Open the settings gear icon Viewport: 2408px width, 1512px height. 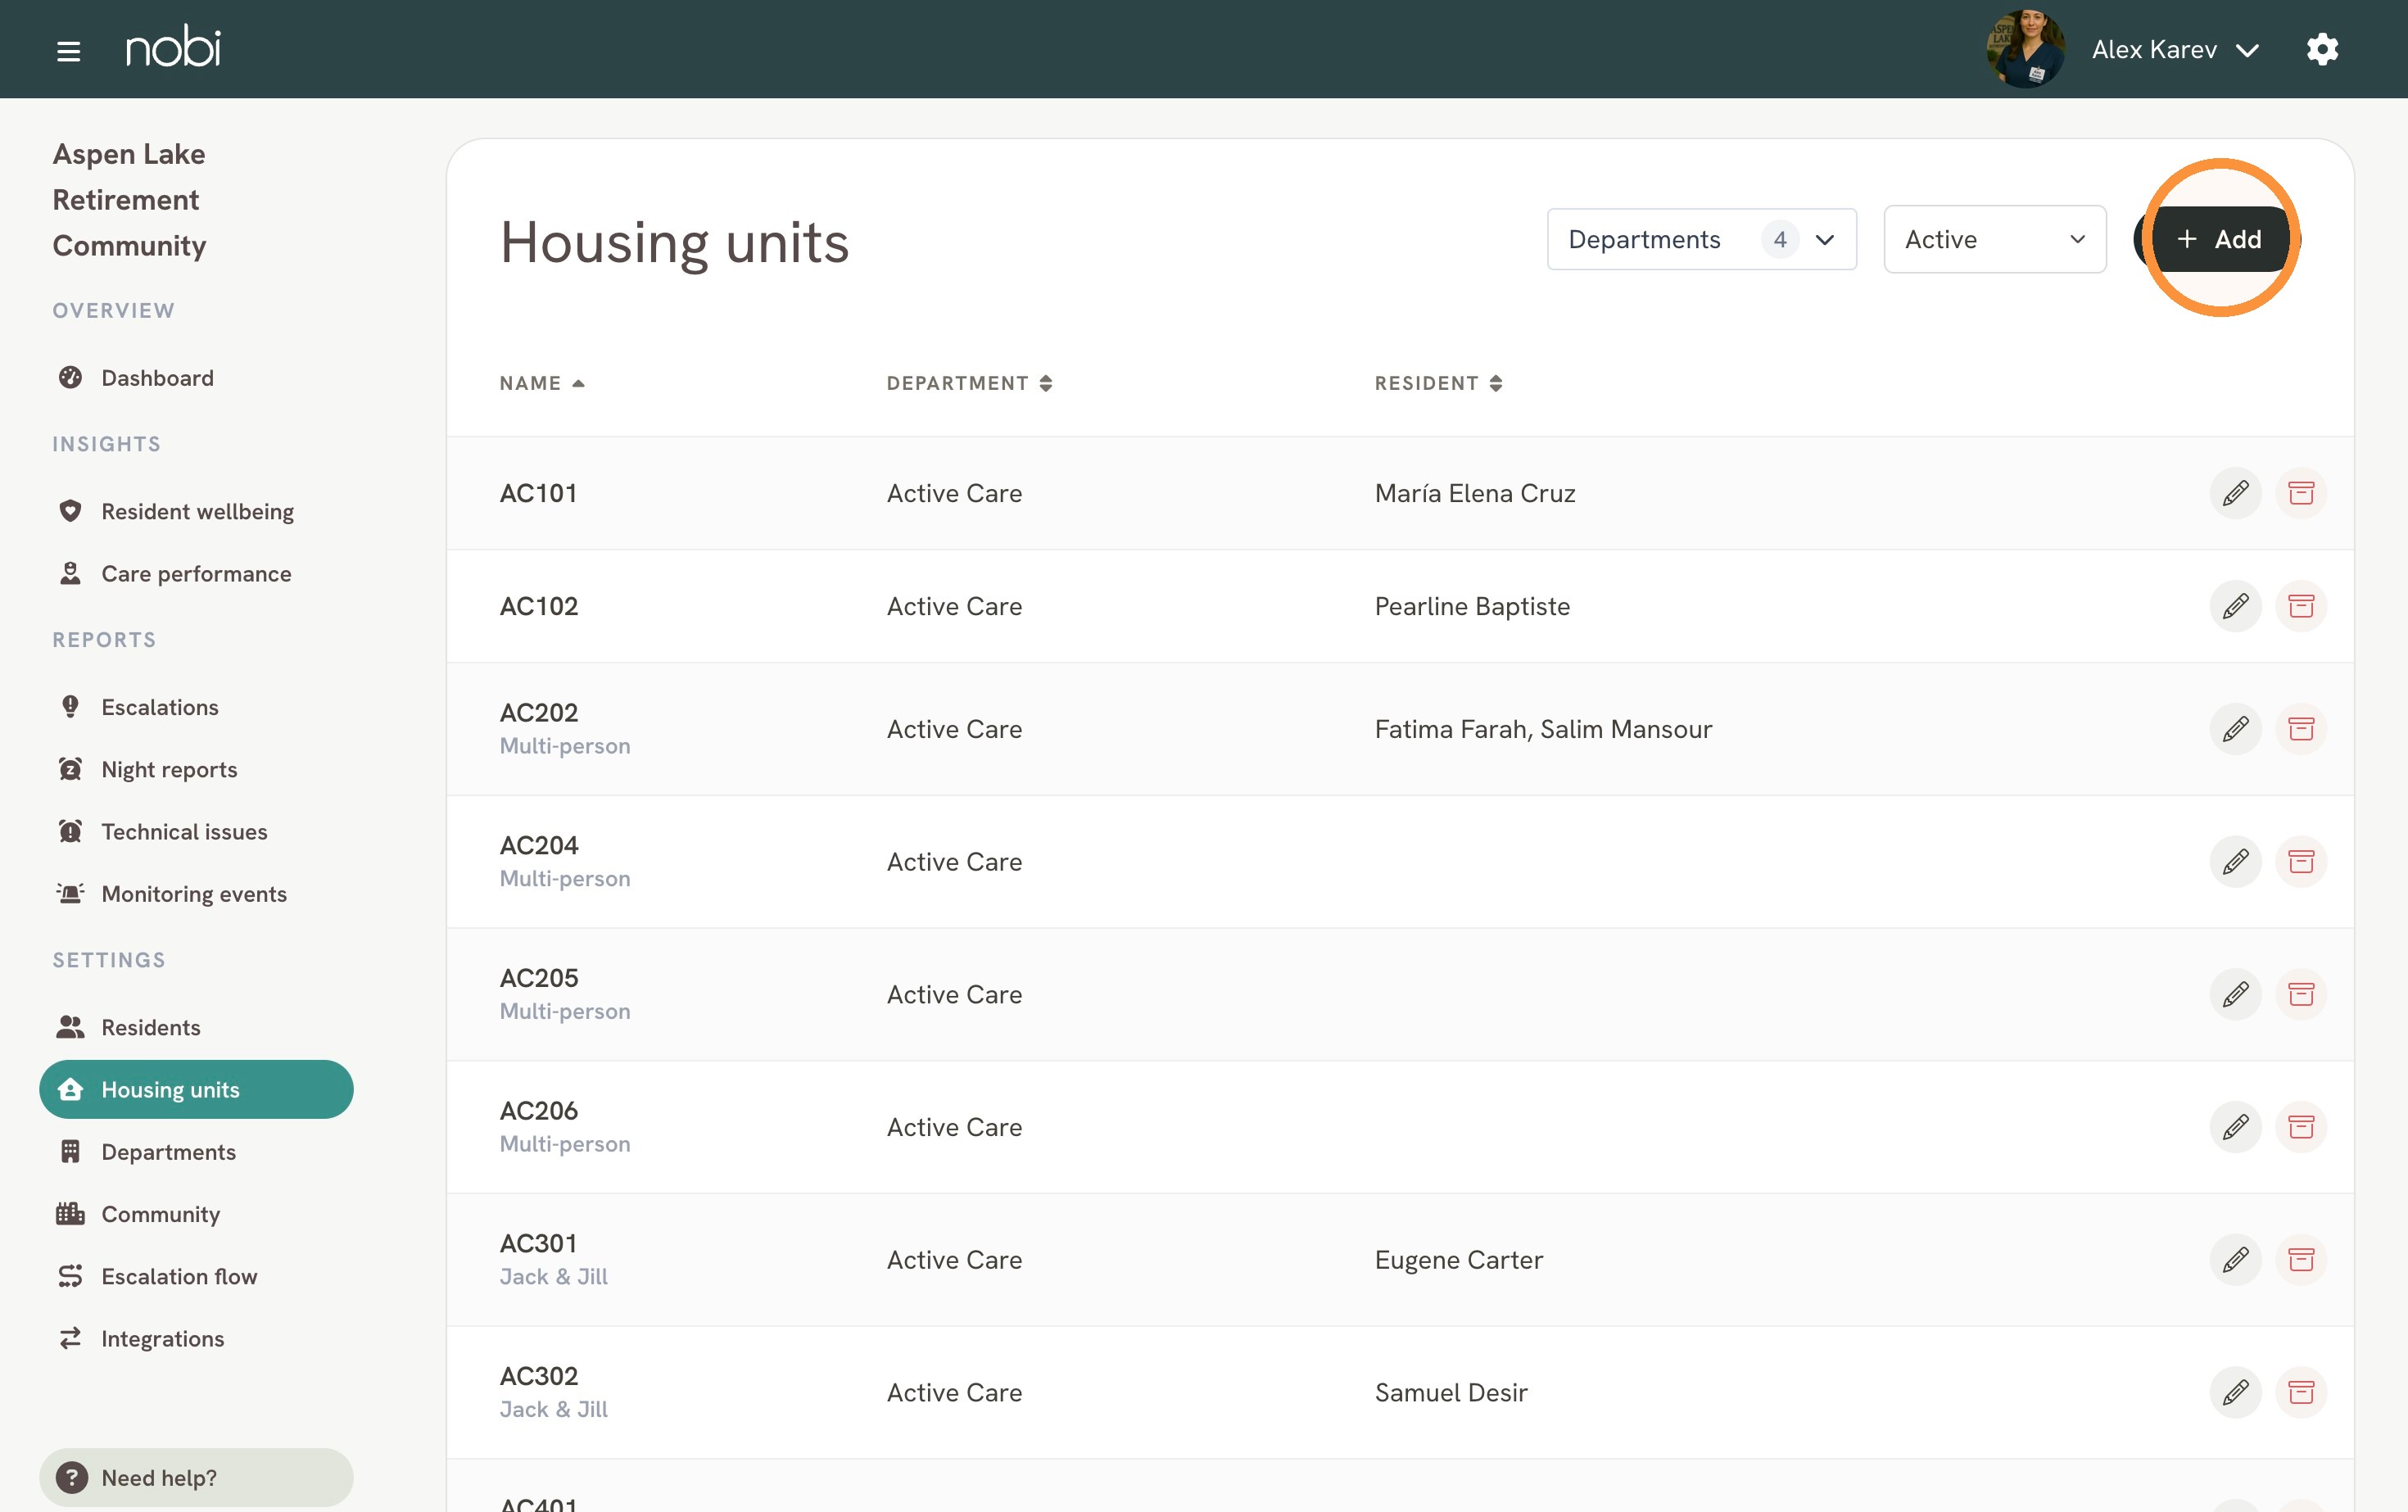[2322, 49]
